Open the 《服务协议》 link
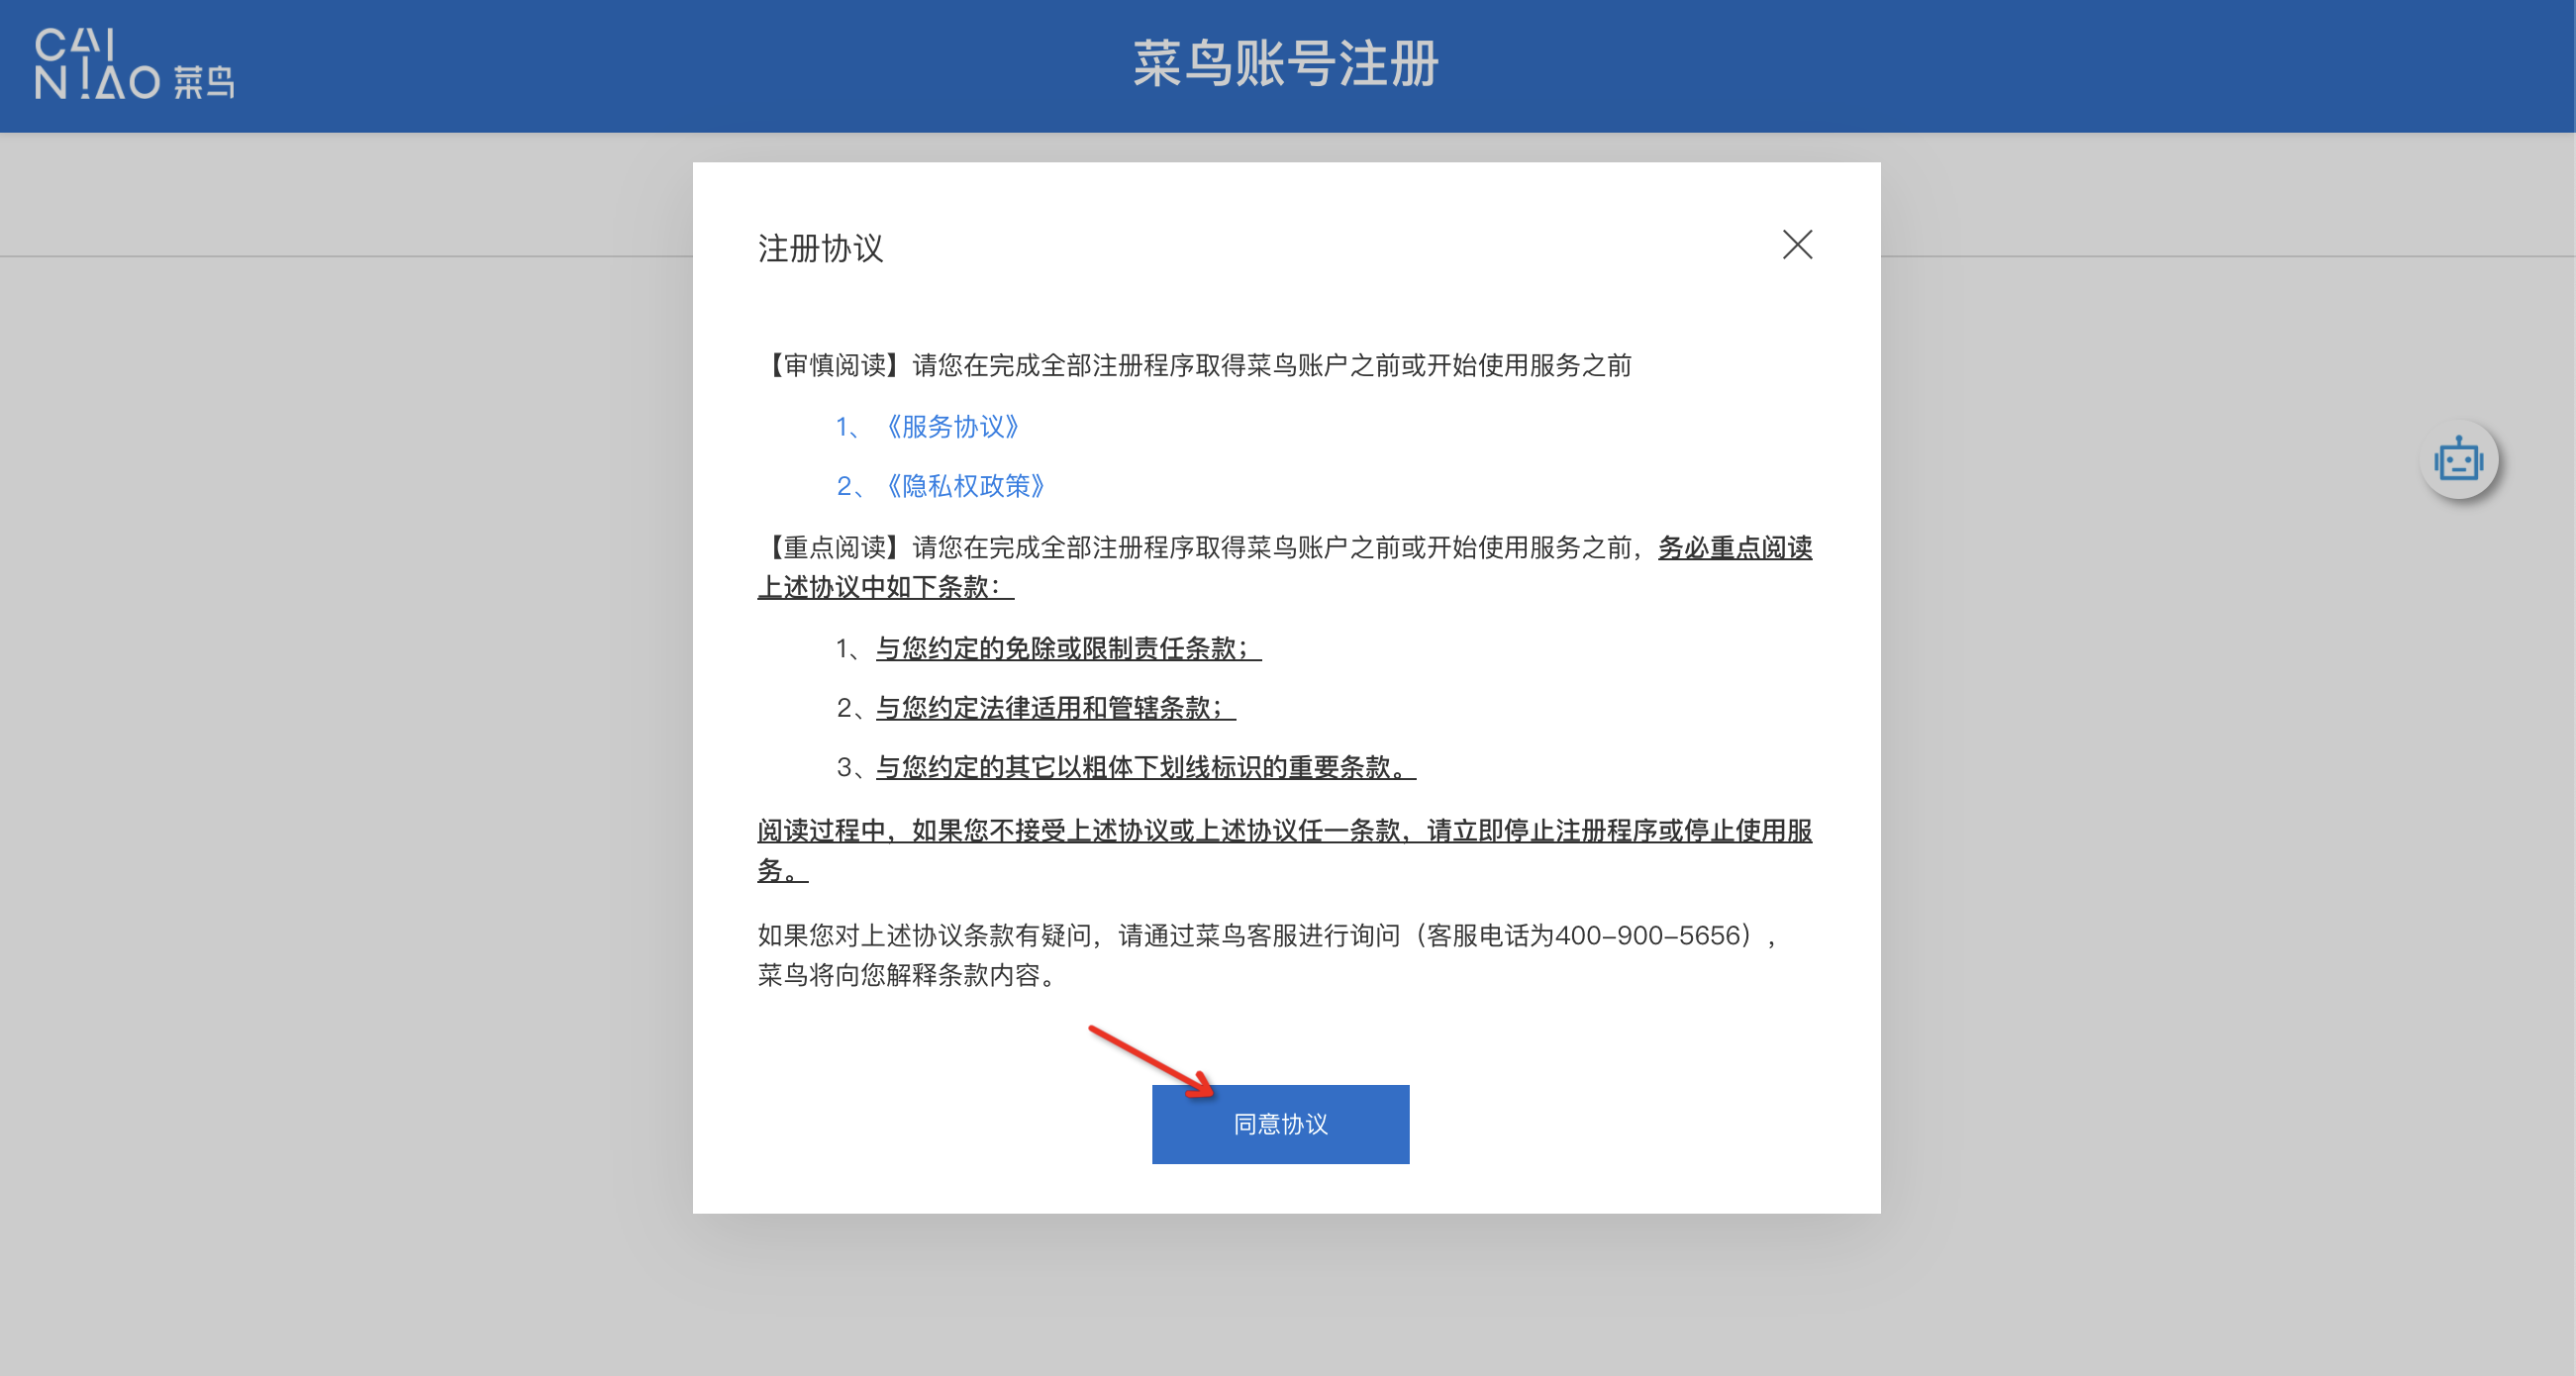Screen dimensions: 2576x1376 pos(952,427)
